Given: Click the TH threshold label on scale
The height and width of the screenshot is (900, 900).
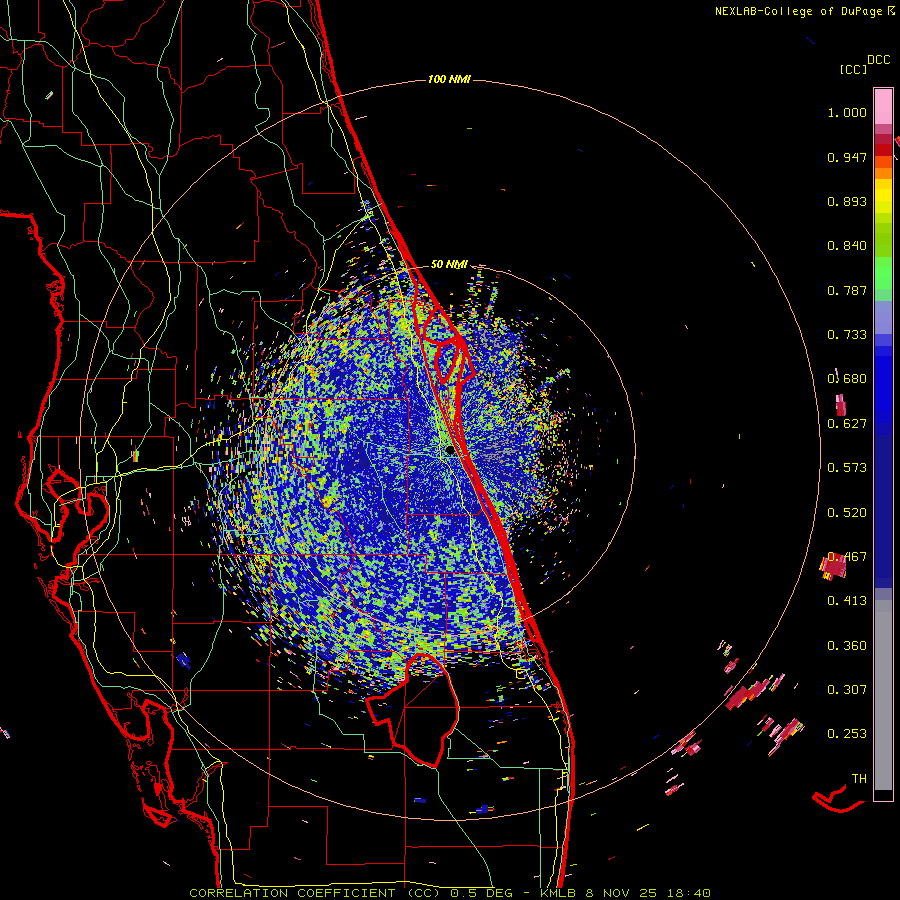Looking at the screenshot, I should (x=859, y=779).
